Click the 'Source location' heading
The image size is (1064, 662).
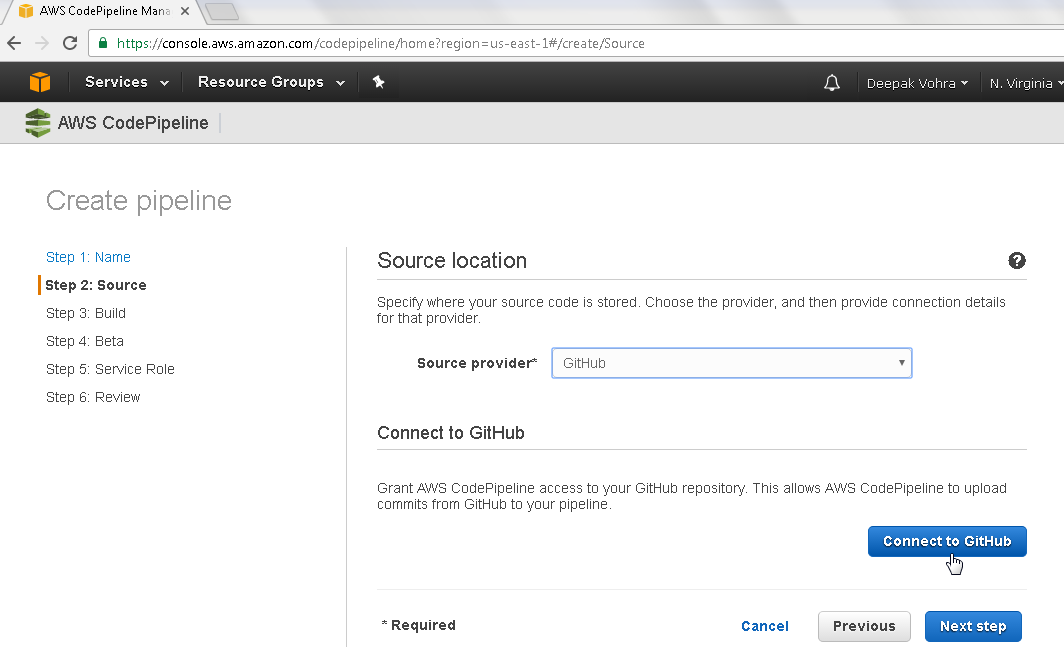pyautogui.click(x=452, y=260)
